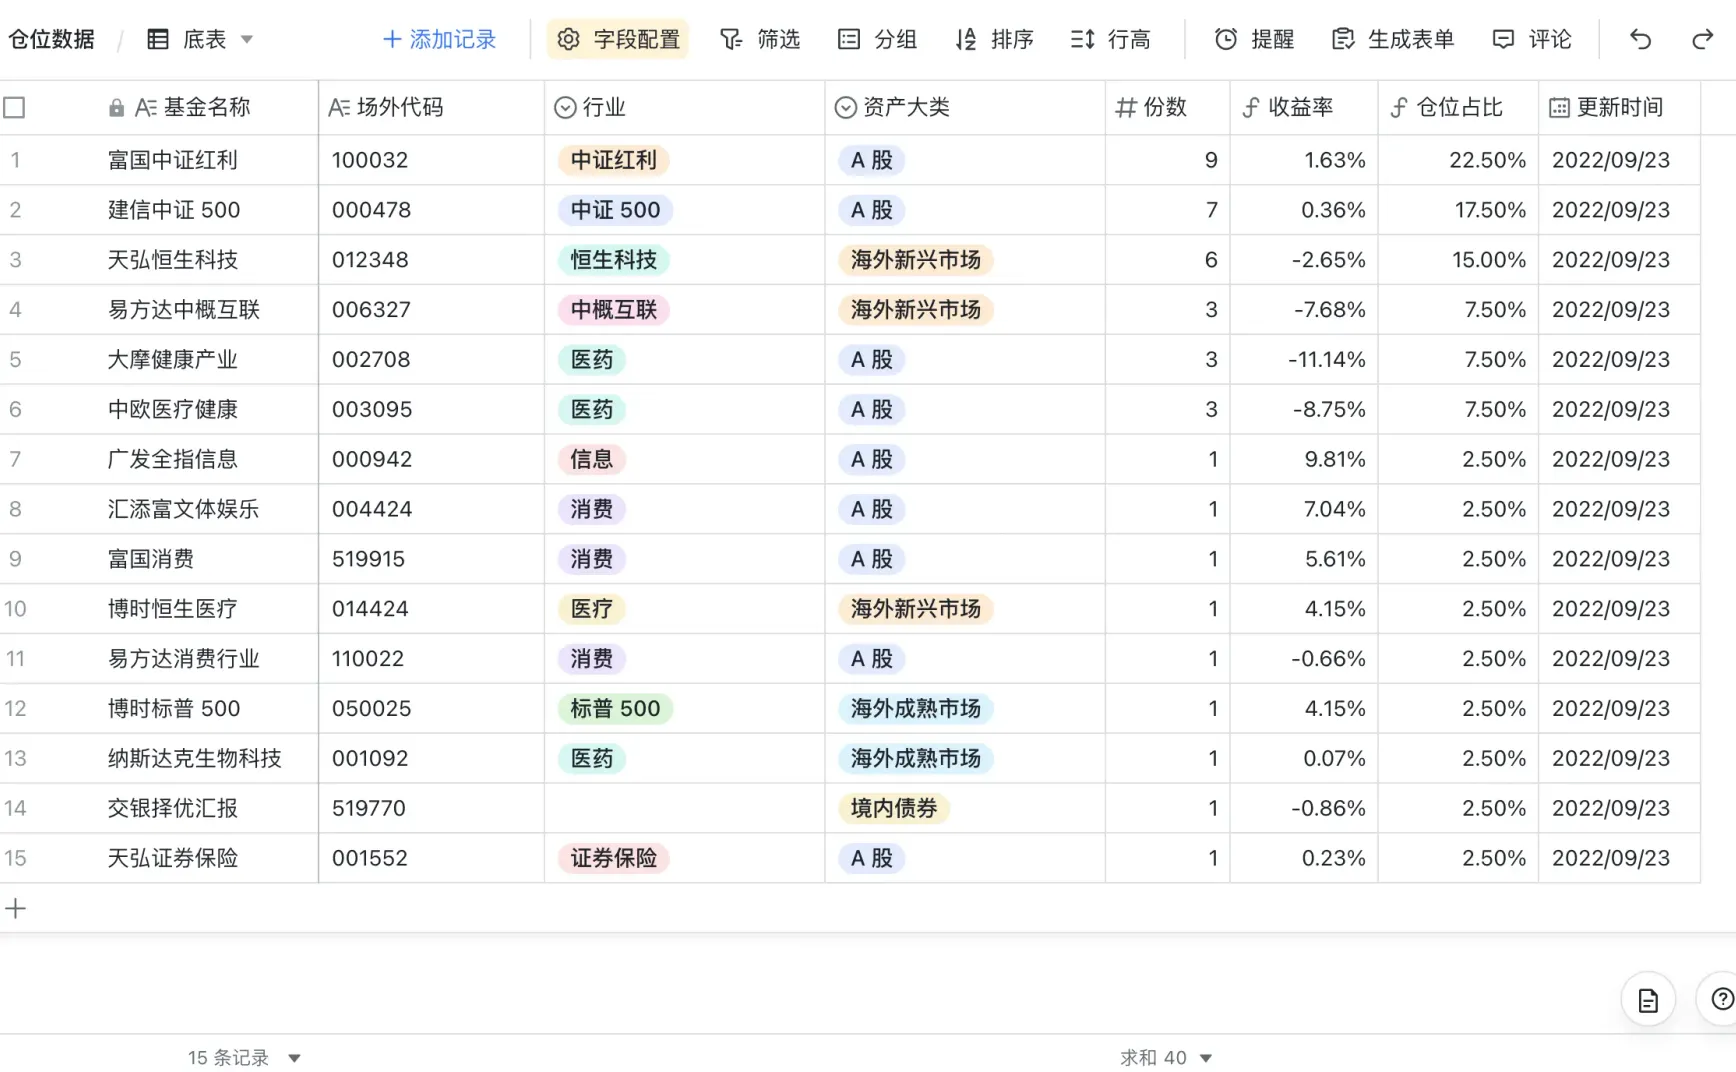Click code cell 050025
Screen dimensions: 1736x1072
click(431, 709)
